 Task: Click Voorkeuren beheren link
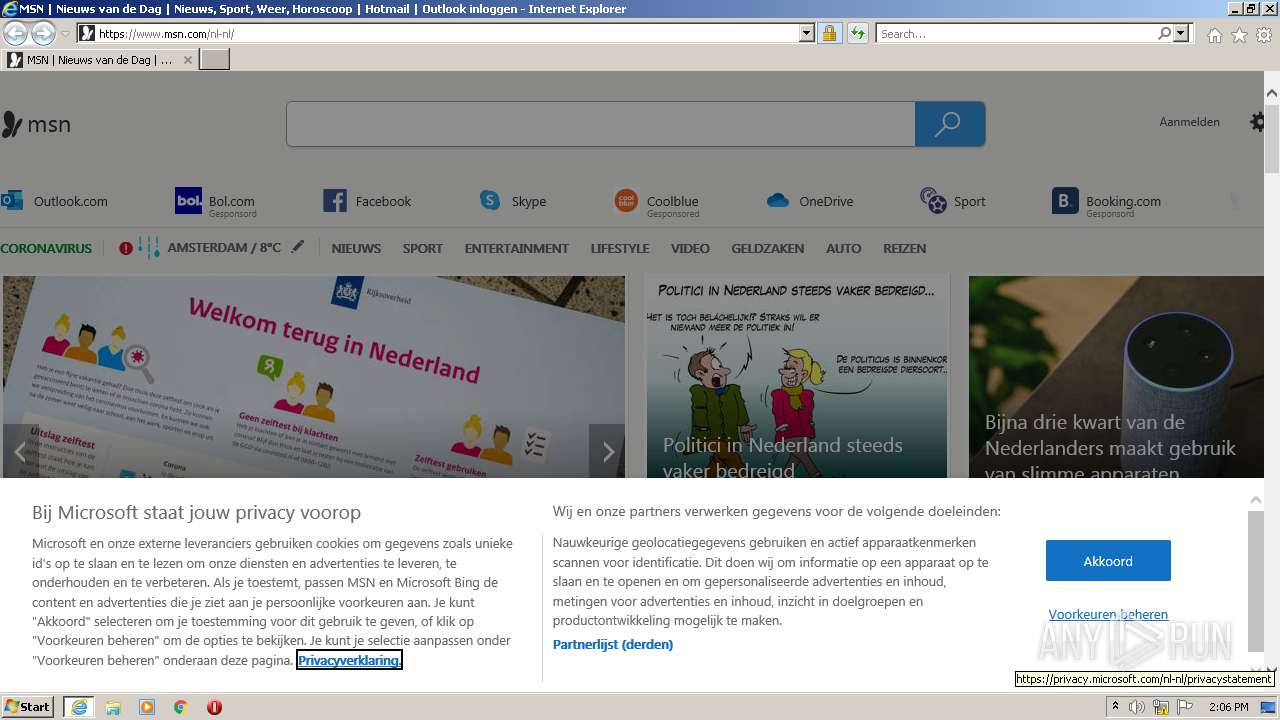coord(1108,614)
